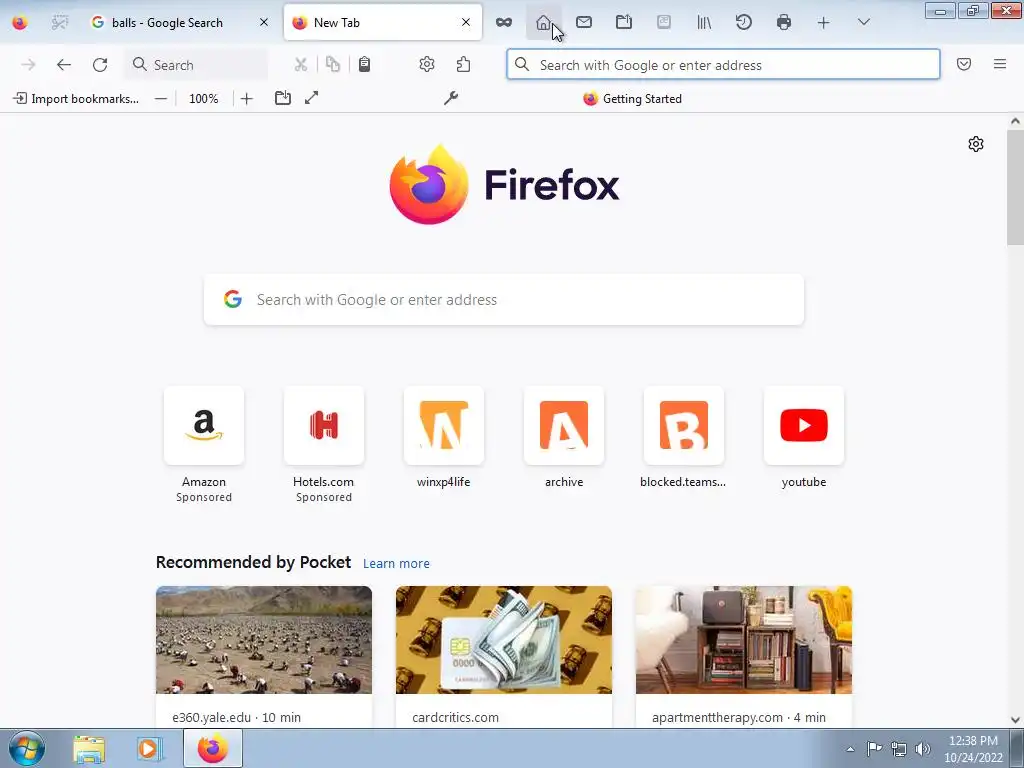
Task: Zoom in with the plus button
Action: click(x=246, y=99)
